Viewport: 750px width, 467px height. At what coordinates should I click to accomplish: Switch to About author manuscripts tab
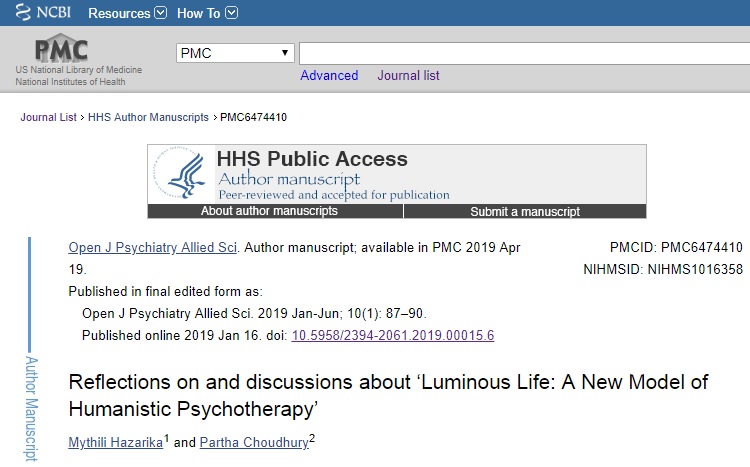coord(275,211)
